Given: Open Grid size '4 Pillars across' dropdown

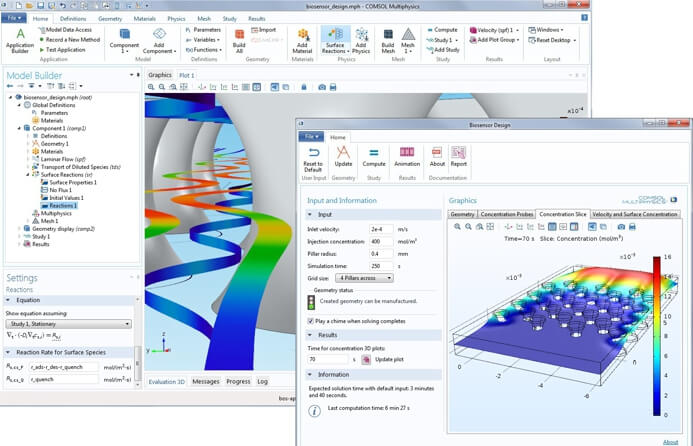Looking at the screenshot, I should (x=364, y=278).
